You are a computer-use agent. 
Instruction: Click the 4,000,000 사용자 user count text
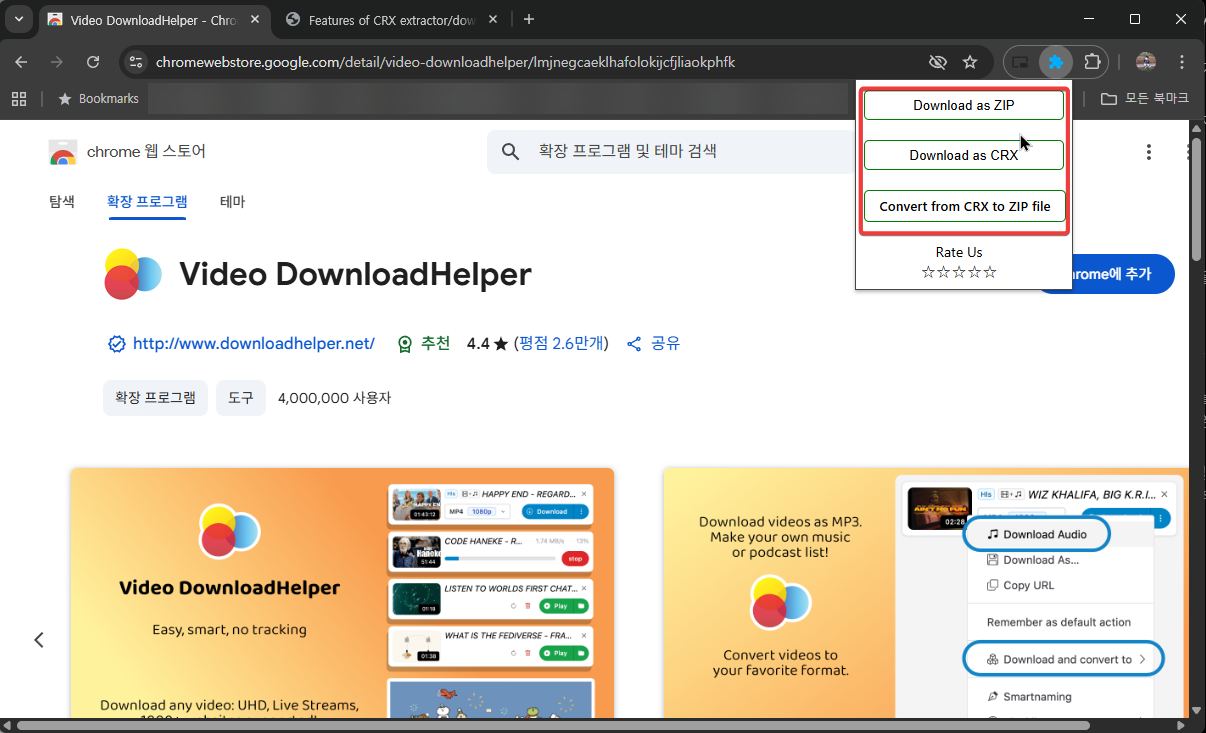[x=334, y=397]
